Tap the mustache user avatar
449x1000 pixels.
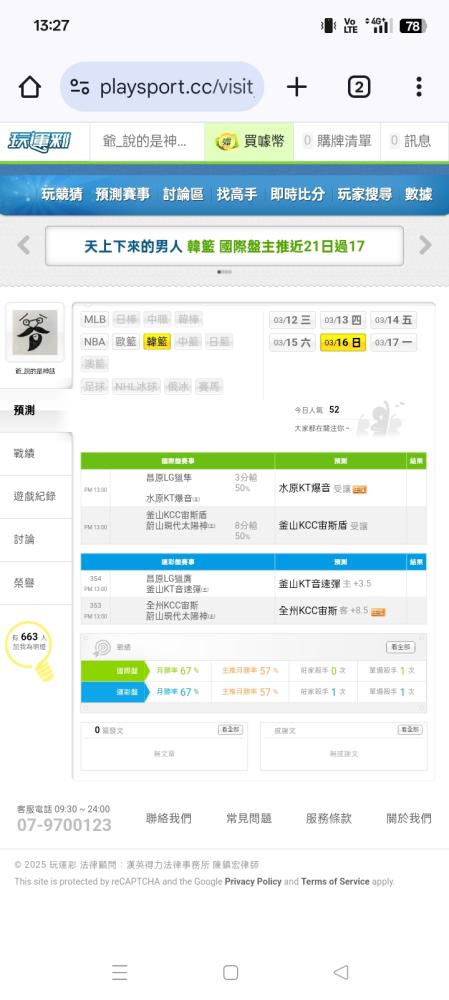pos(35,332)
